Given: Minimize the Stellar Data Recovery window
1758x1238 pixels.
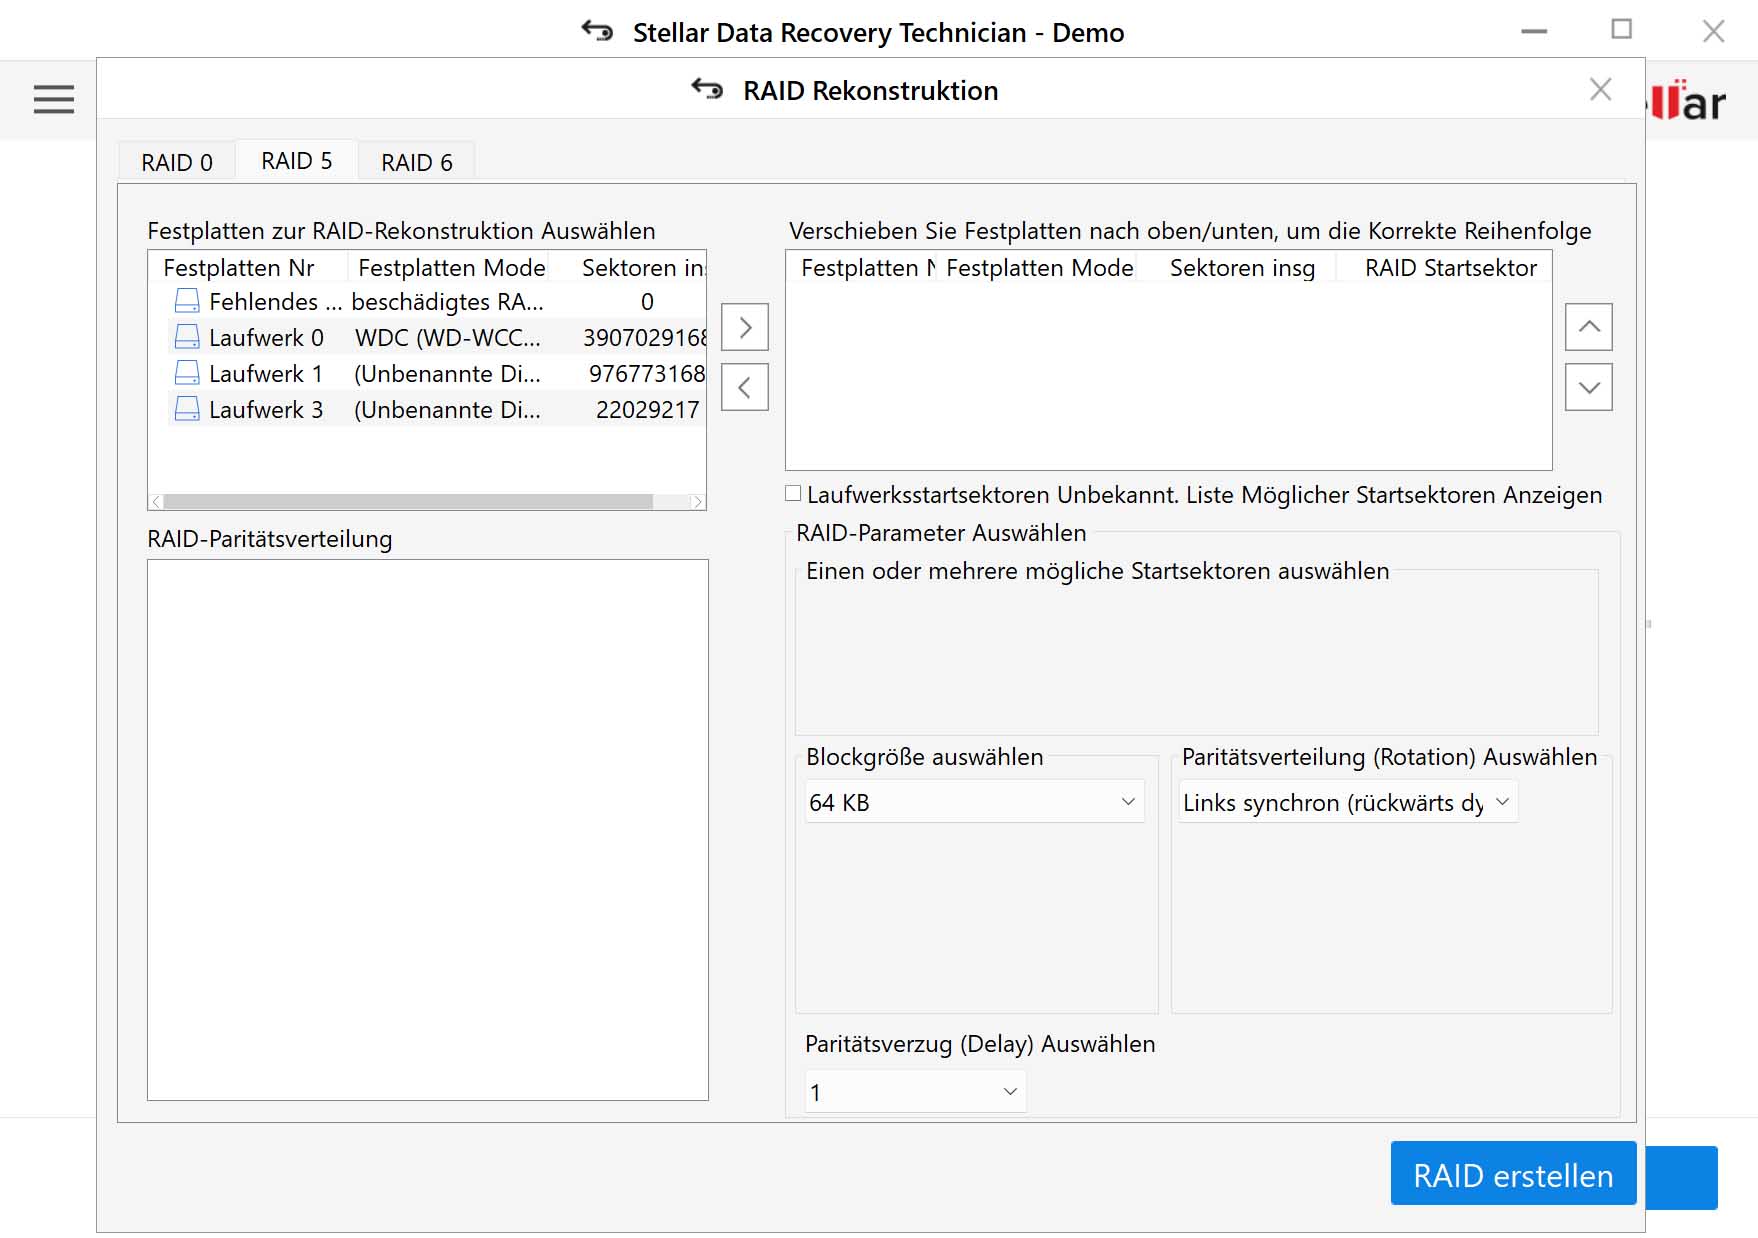Looking at the screenshot, I should coord(1534,32).
